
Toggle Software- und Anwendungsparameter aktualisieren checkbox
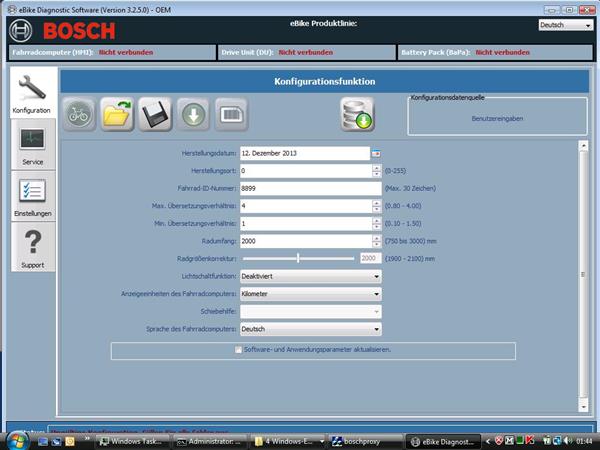click(x=238, y=350)
